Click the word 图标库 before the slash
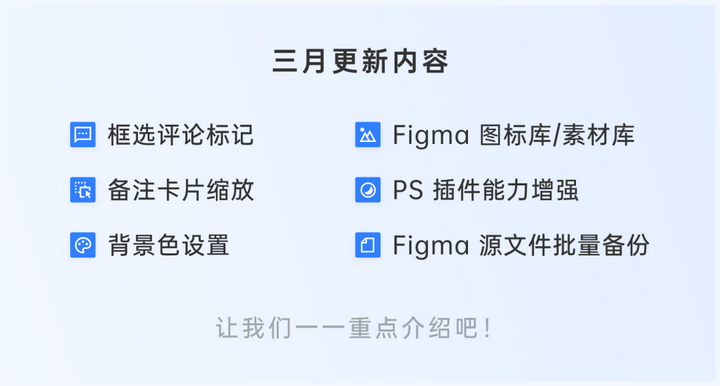This screenshot has width=720, height=386. 516,135
